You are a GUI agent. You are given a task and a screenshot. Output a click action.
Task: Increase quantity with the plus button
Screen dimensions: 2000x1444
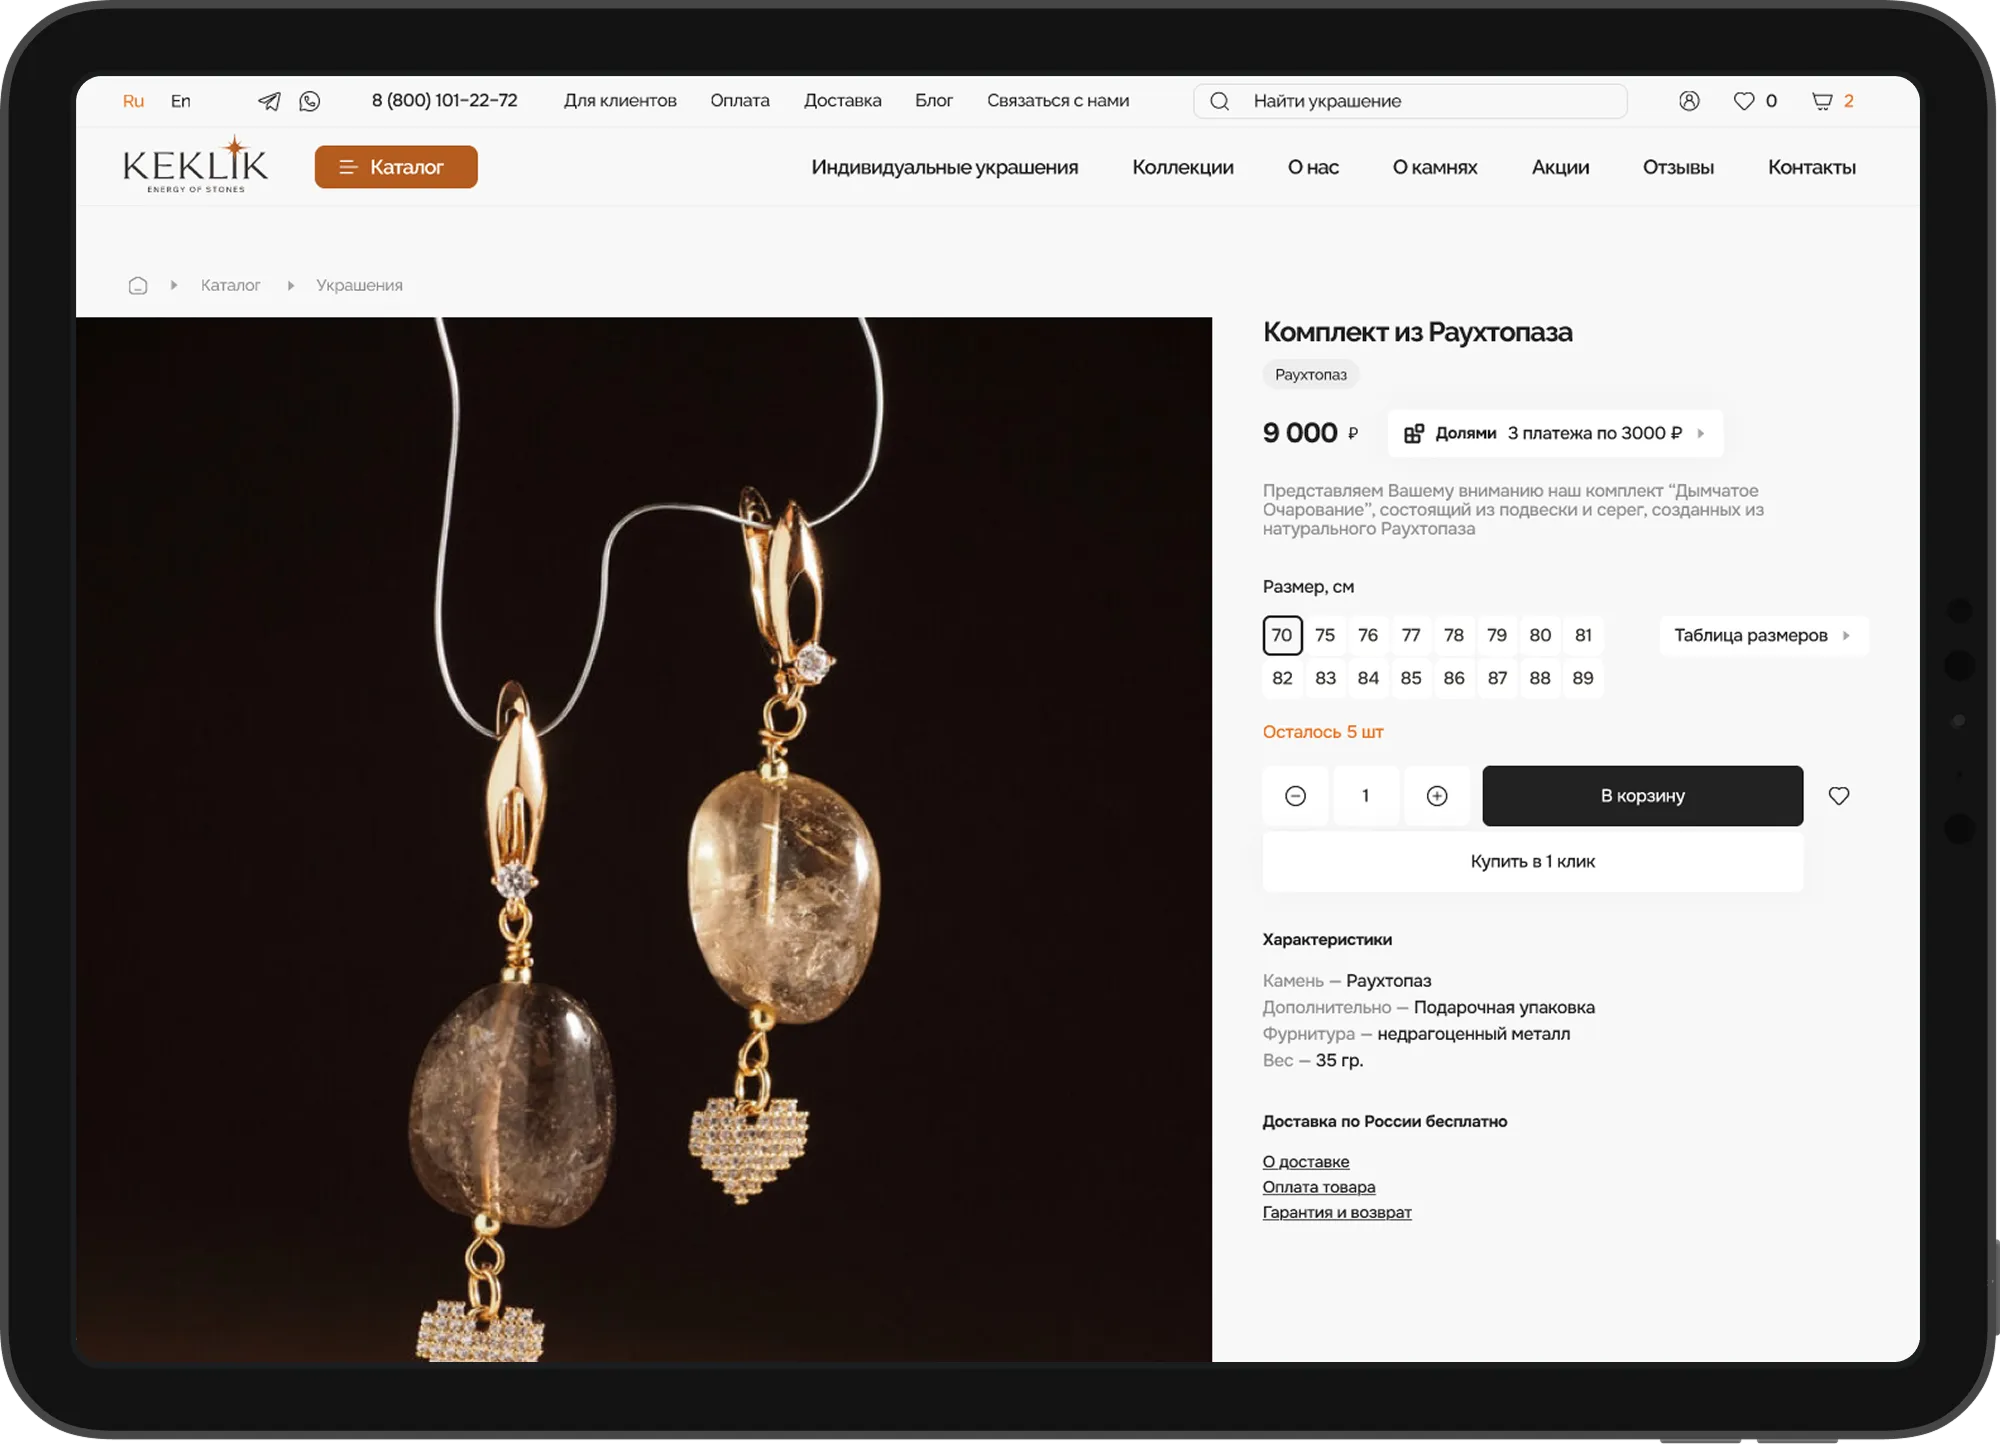click(1436, 796)
